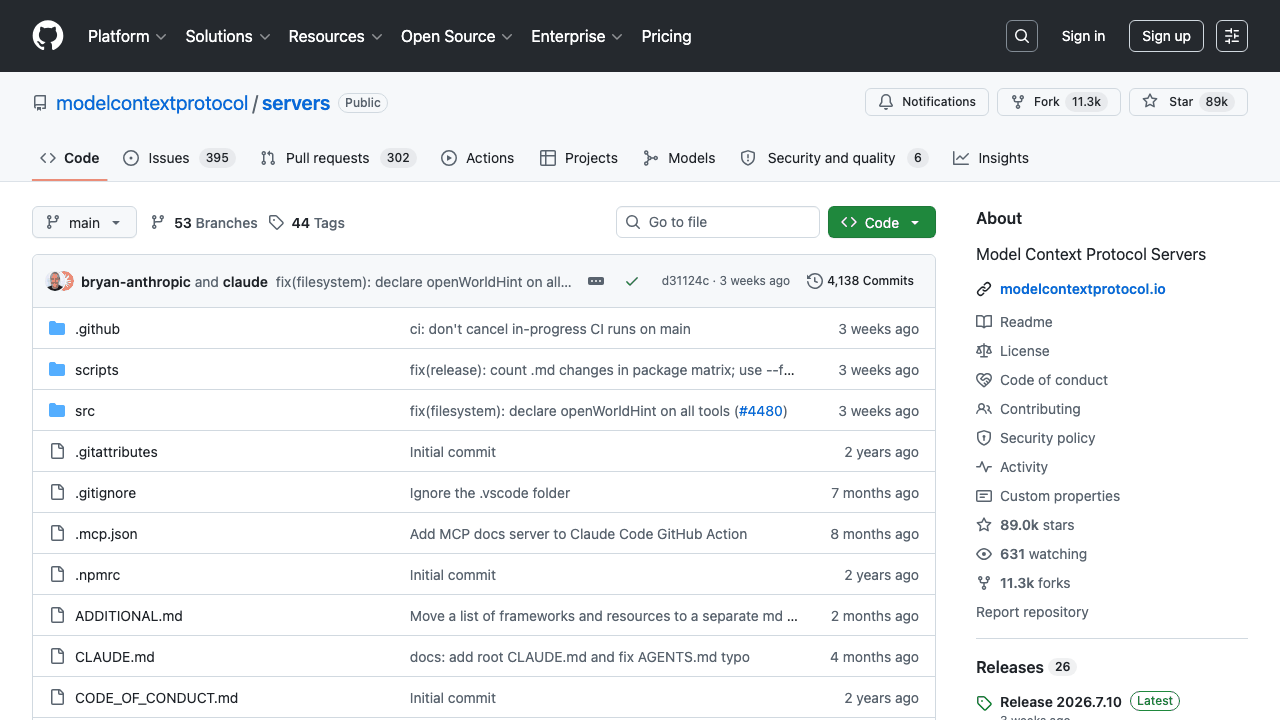Click the file icon next to .mcp.json
Screen dimensions: 1280x720
57,534
